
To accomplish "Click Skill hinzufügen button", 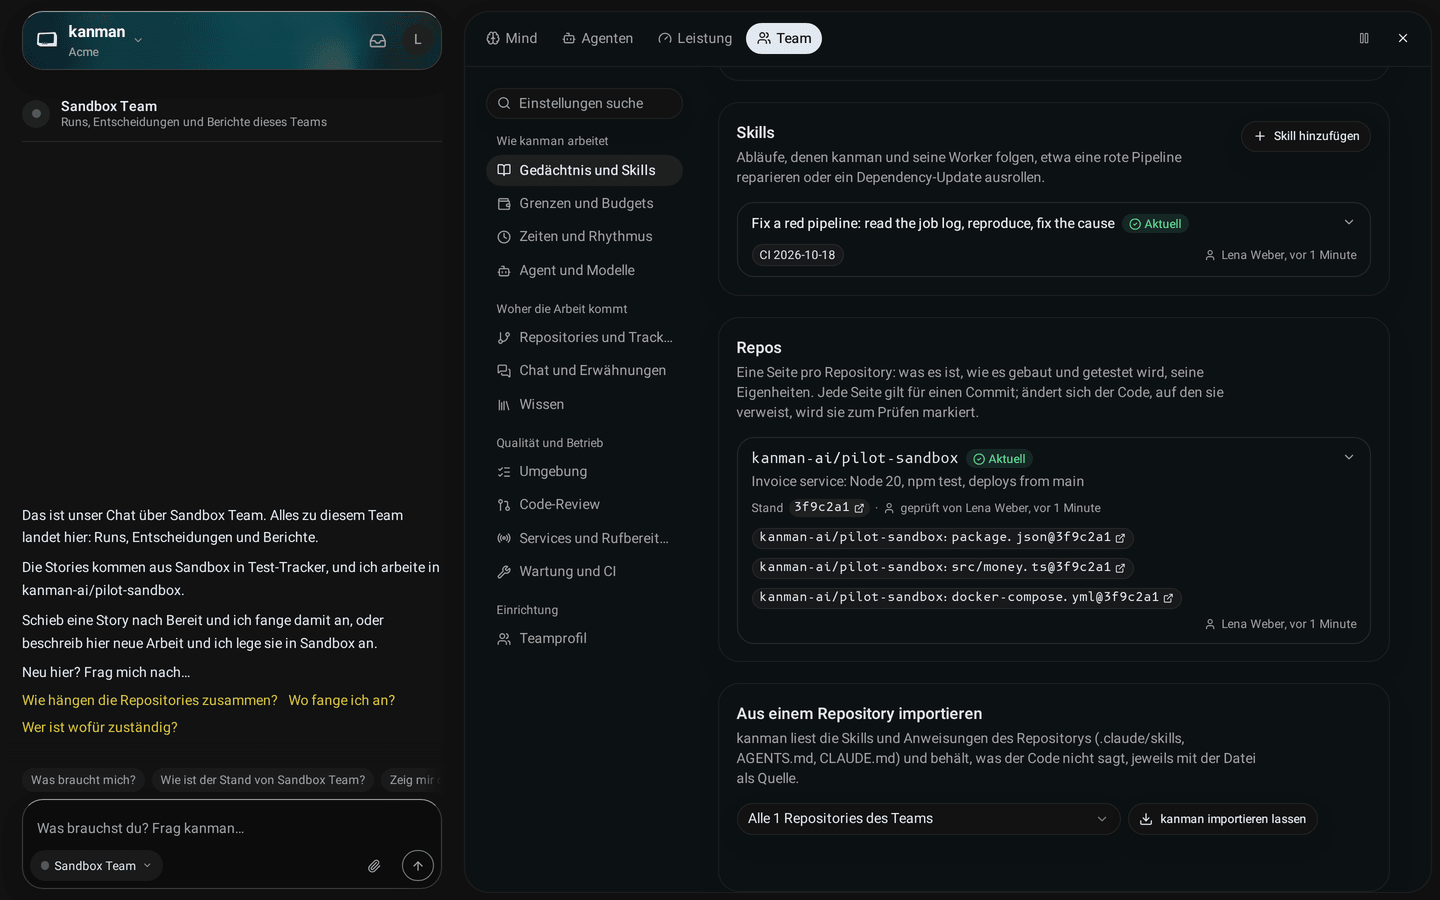I will (1306, 137).
